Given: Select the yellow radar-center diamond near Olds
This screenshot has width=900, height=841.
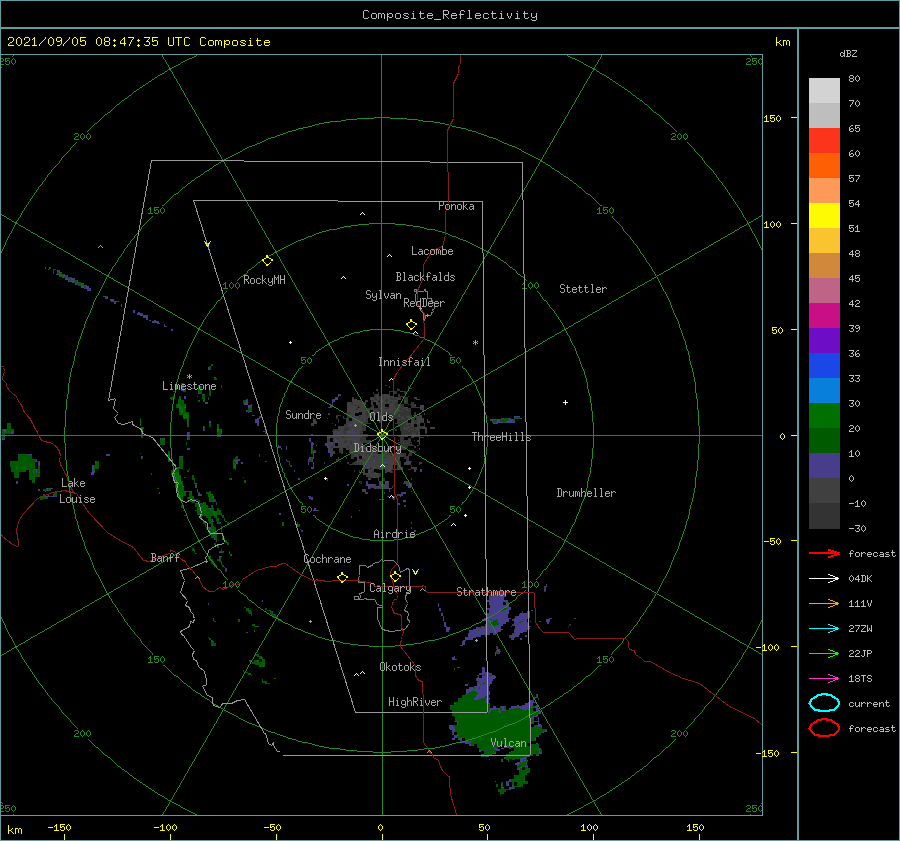Looking at the screenshot, I should point(382,435).
